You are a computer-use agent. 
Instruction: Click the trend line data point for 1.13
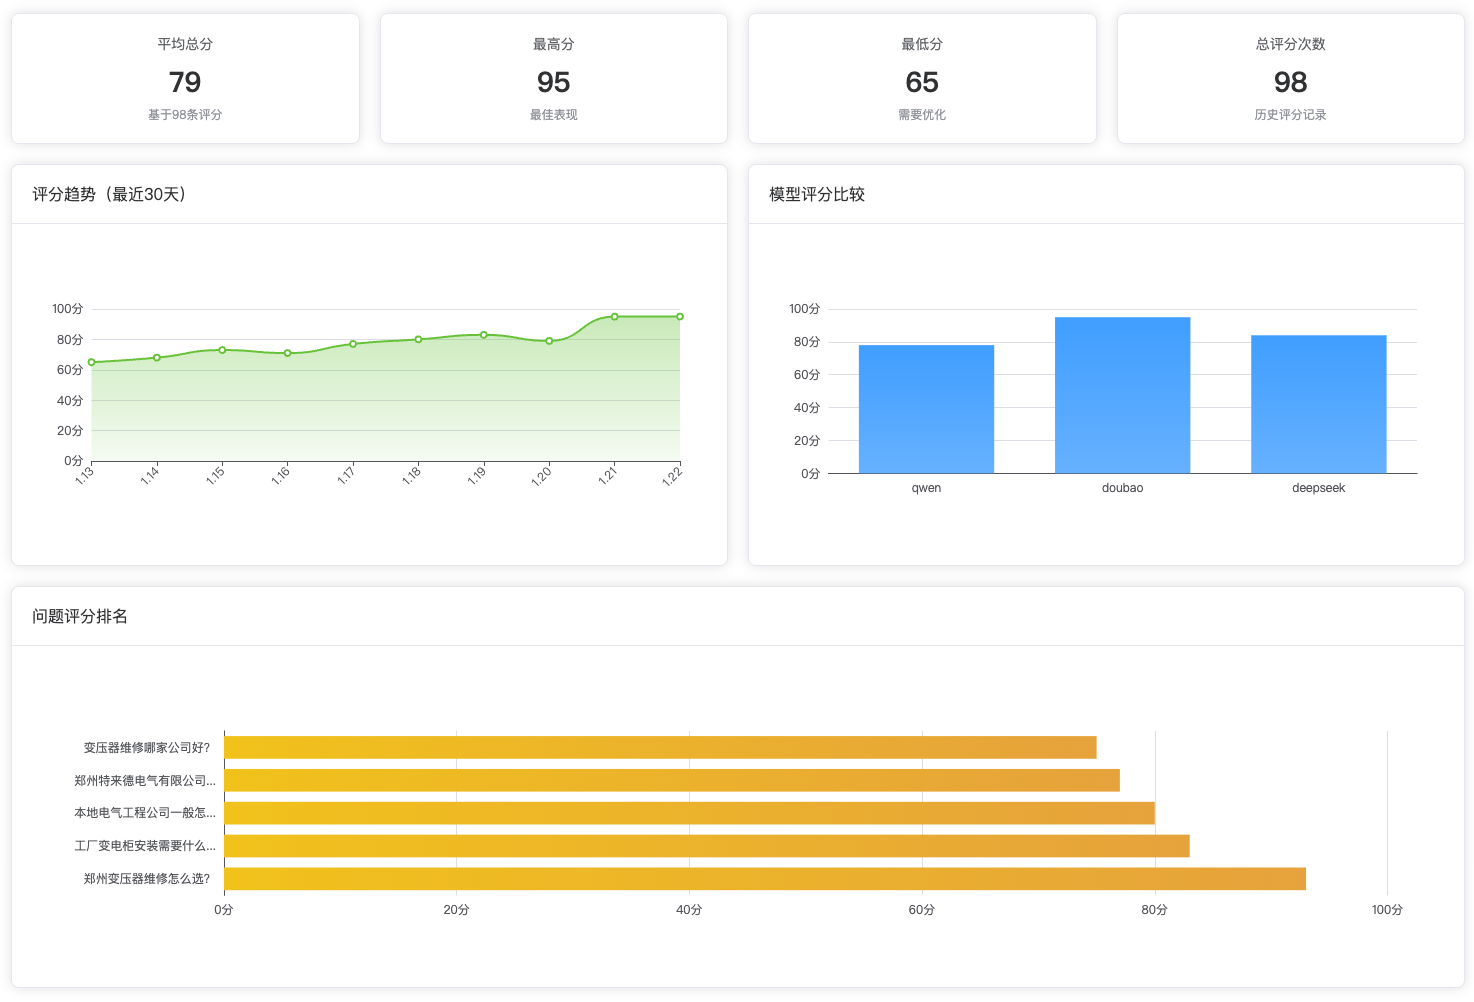92,362
